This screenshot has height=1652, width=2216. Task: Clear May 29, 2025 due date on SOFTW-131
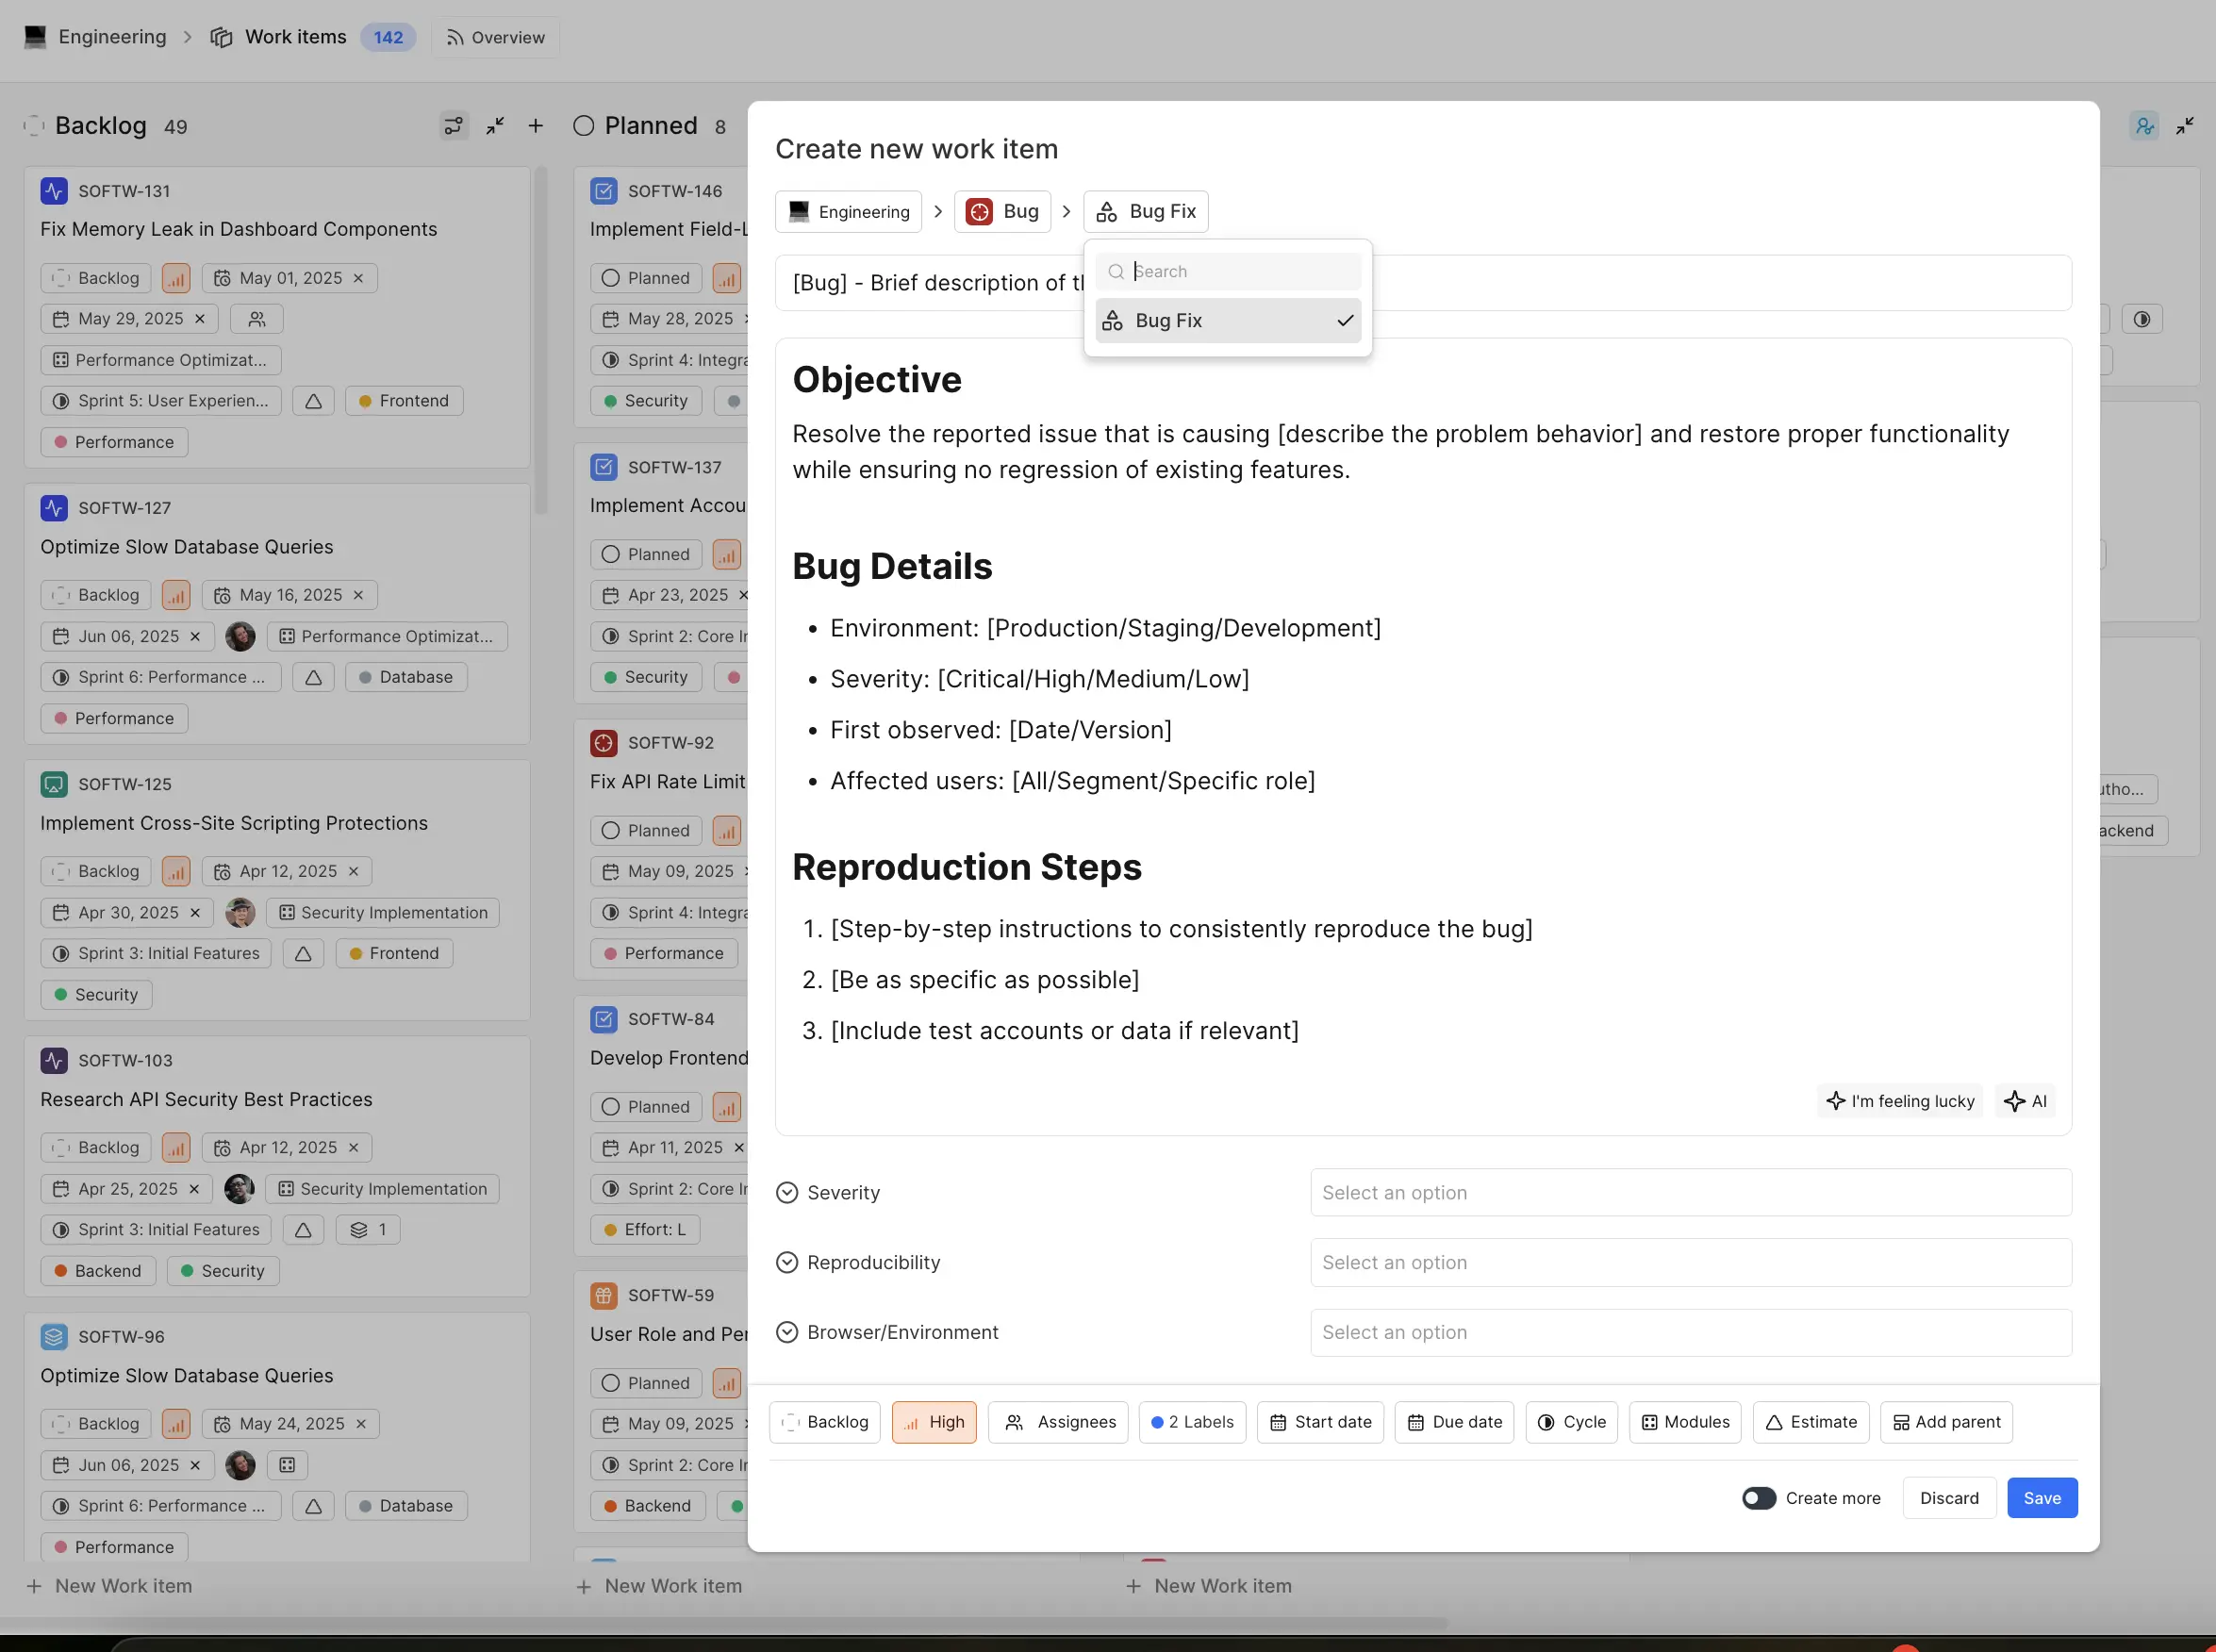pyautogui.click(x=200, y=319)
